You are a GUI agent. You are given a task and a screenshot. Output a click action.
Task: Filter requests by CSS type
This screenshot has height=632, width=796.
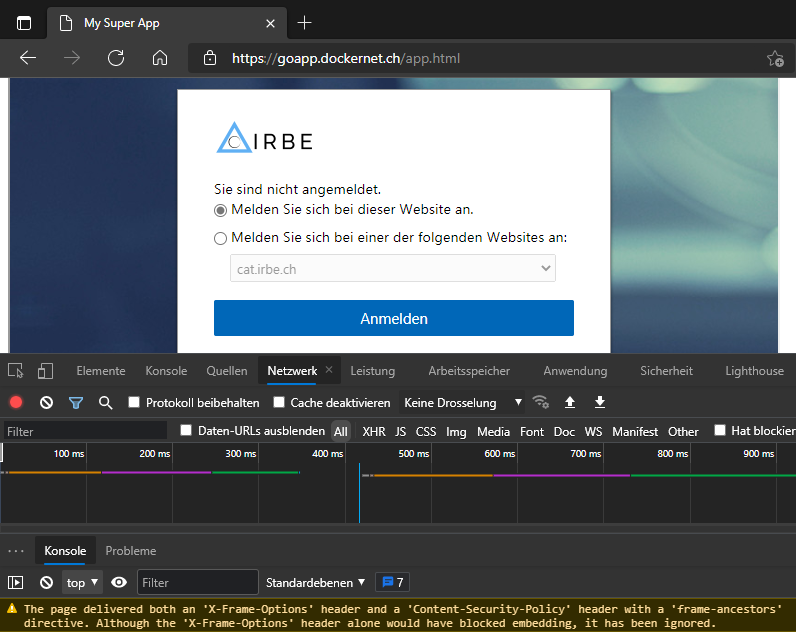[x=425, y=431]
